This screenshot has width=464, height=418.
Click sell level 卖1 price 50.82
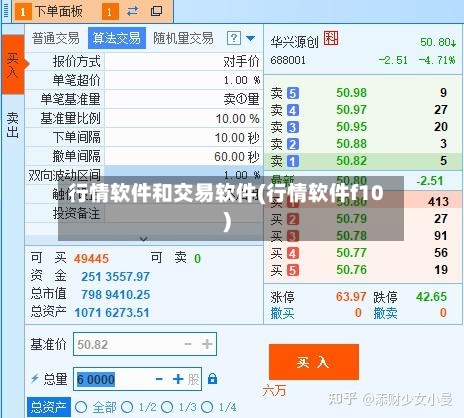[x=351, y=161]
